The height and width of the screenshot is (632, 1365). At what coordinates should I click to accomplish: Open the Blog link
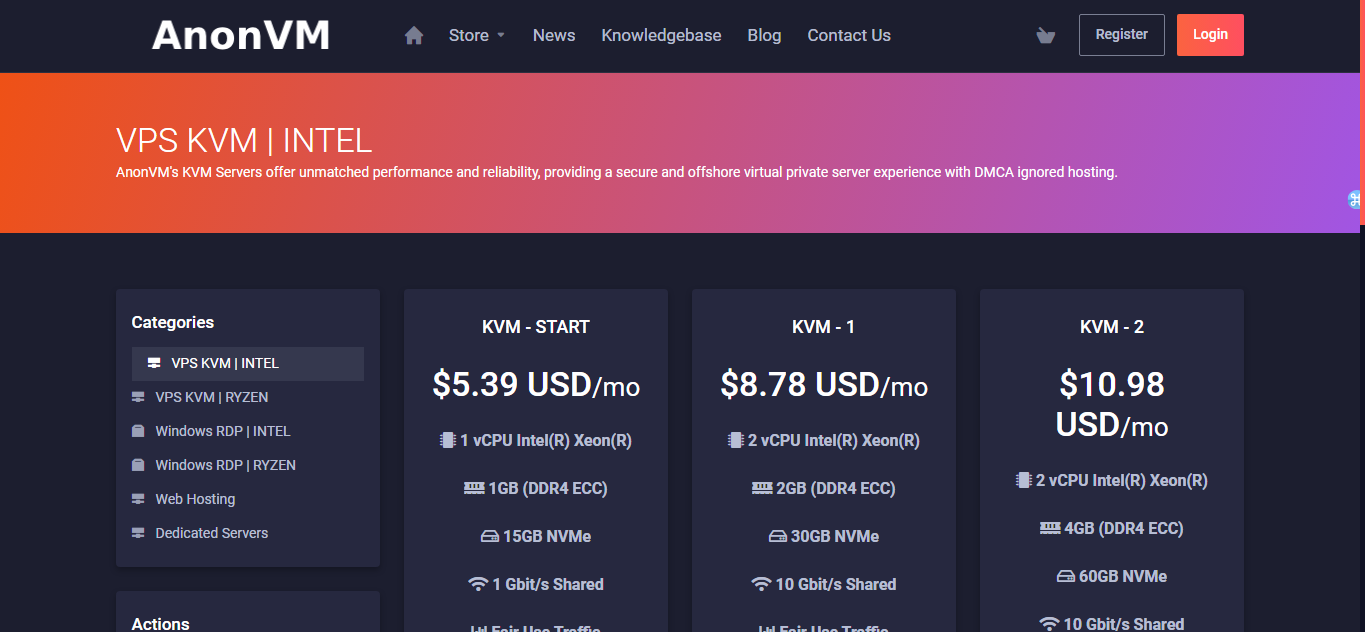764,35
